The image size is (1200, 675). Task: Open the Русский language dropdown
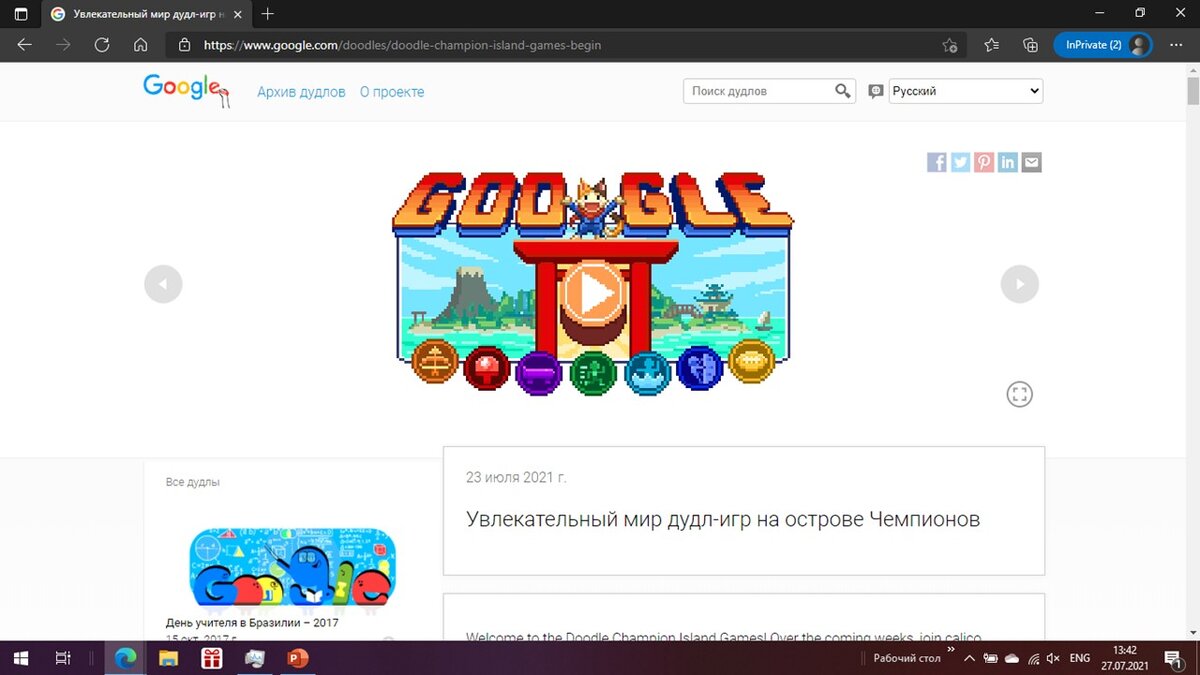[x=966, y=91]
